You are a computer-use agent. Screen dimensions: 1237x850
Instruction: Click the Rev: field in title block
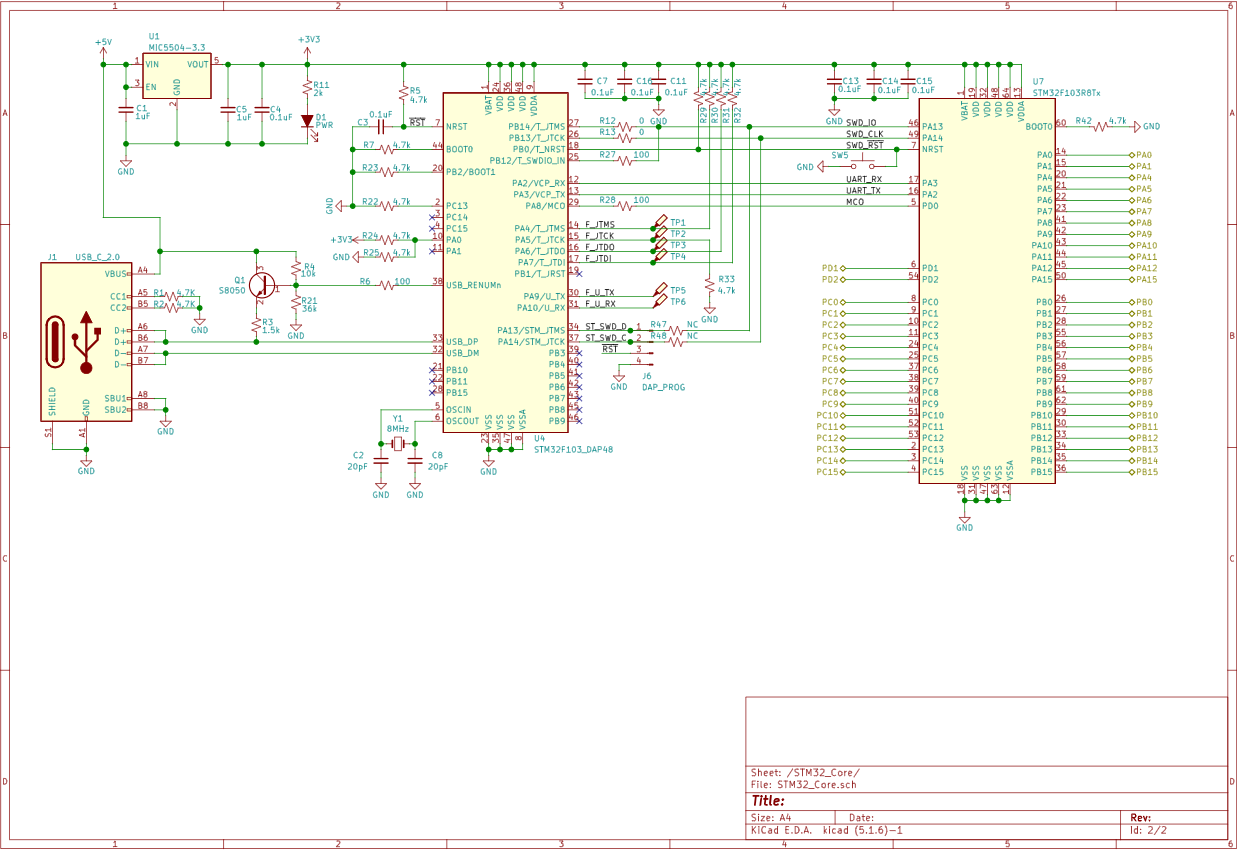(x=1141, y=818)
